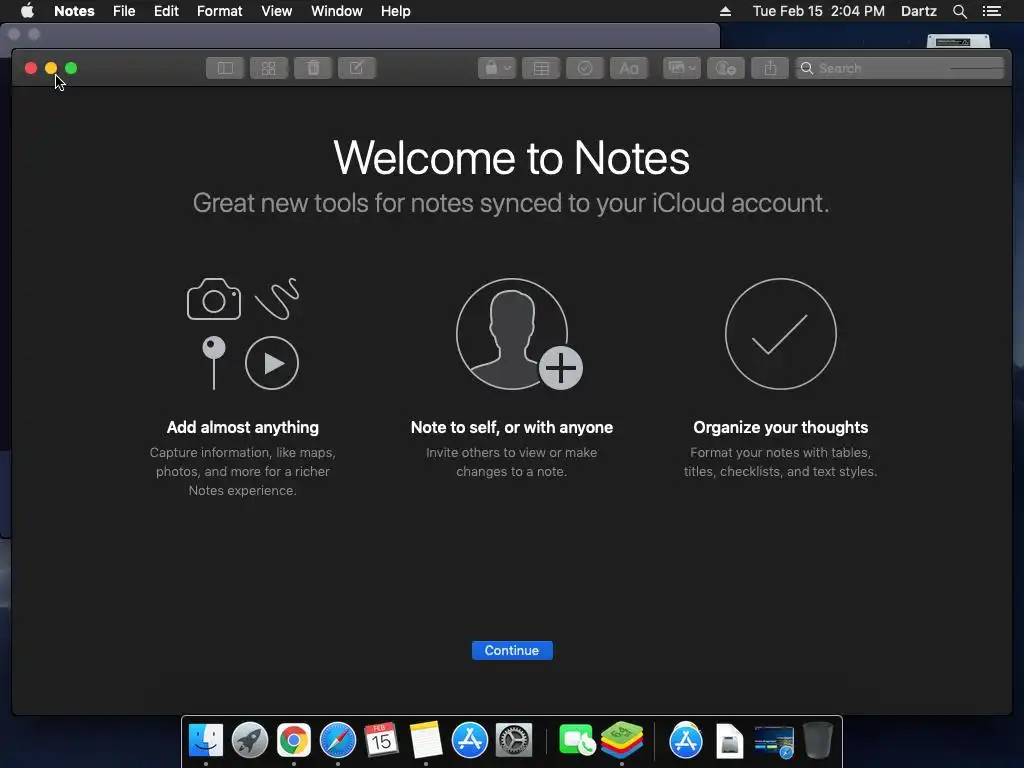The image size is (1024, 768).
Task: Click the trash delete note icon
Action: 313,69
